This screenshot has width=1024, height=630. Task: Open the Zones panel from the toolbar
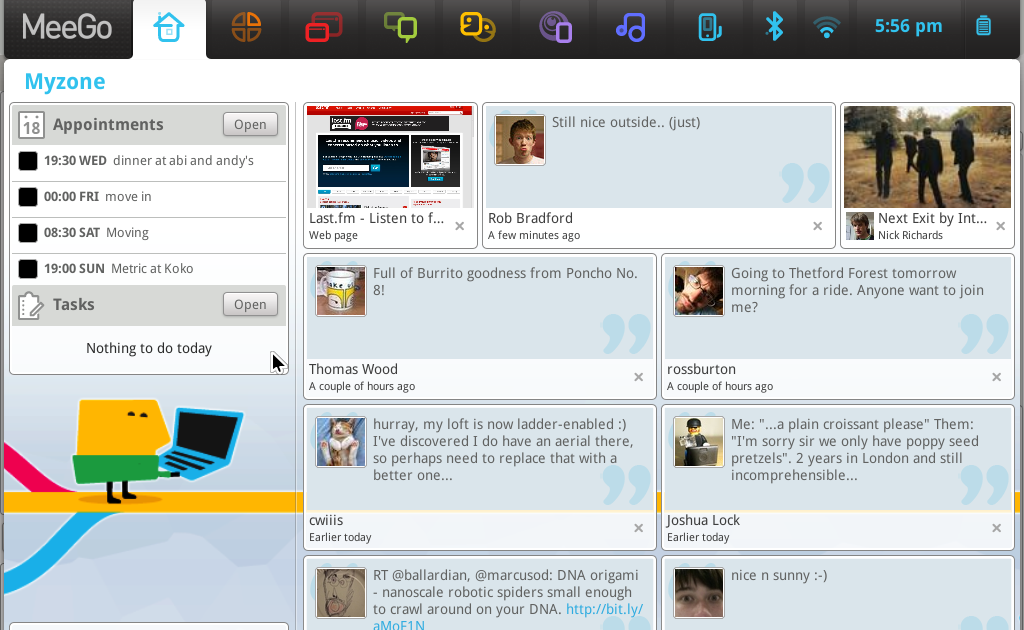[x=245, y=27]
